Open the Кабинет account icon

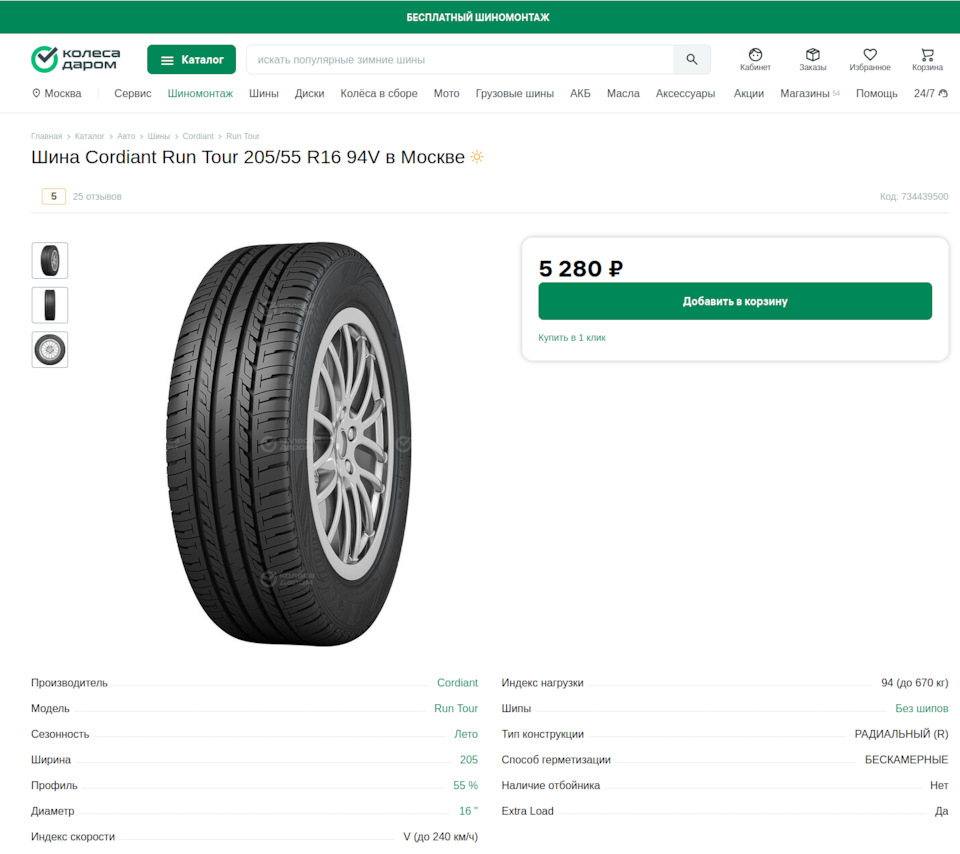tap(755, 56)
